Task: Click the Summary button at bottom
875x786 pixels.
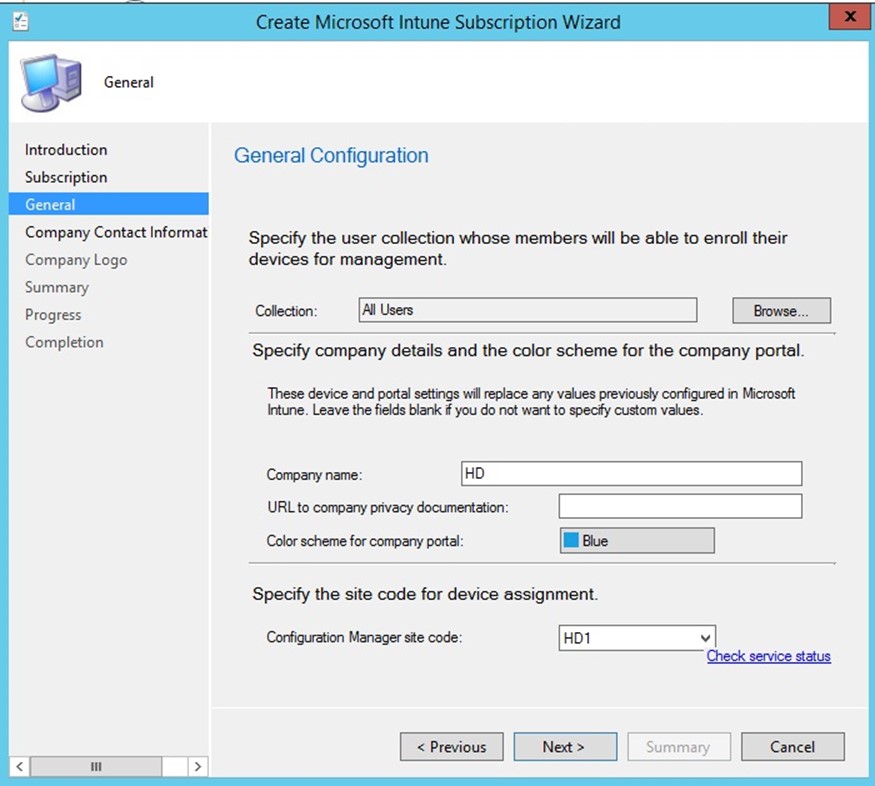Action: [679, 746]
